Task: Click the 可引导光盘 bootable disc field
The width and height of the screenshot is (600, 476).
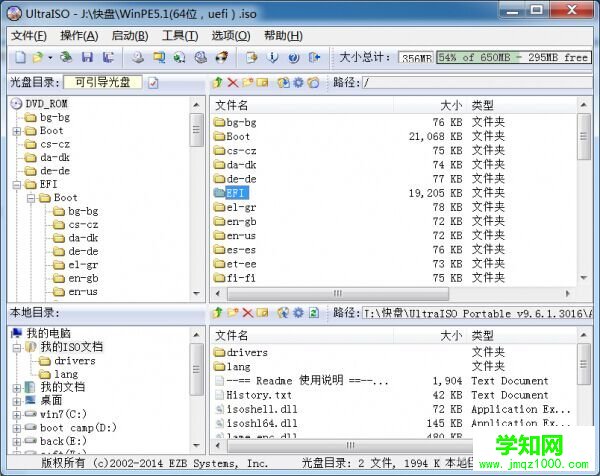Action: pos(103,82)
